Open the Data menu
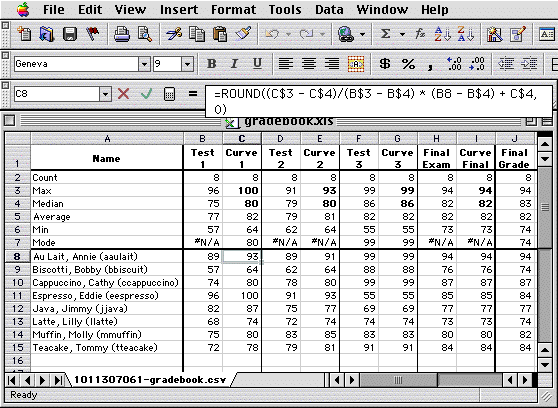 329,10
